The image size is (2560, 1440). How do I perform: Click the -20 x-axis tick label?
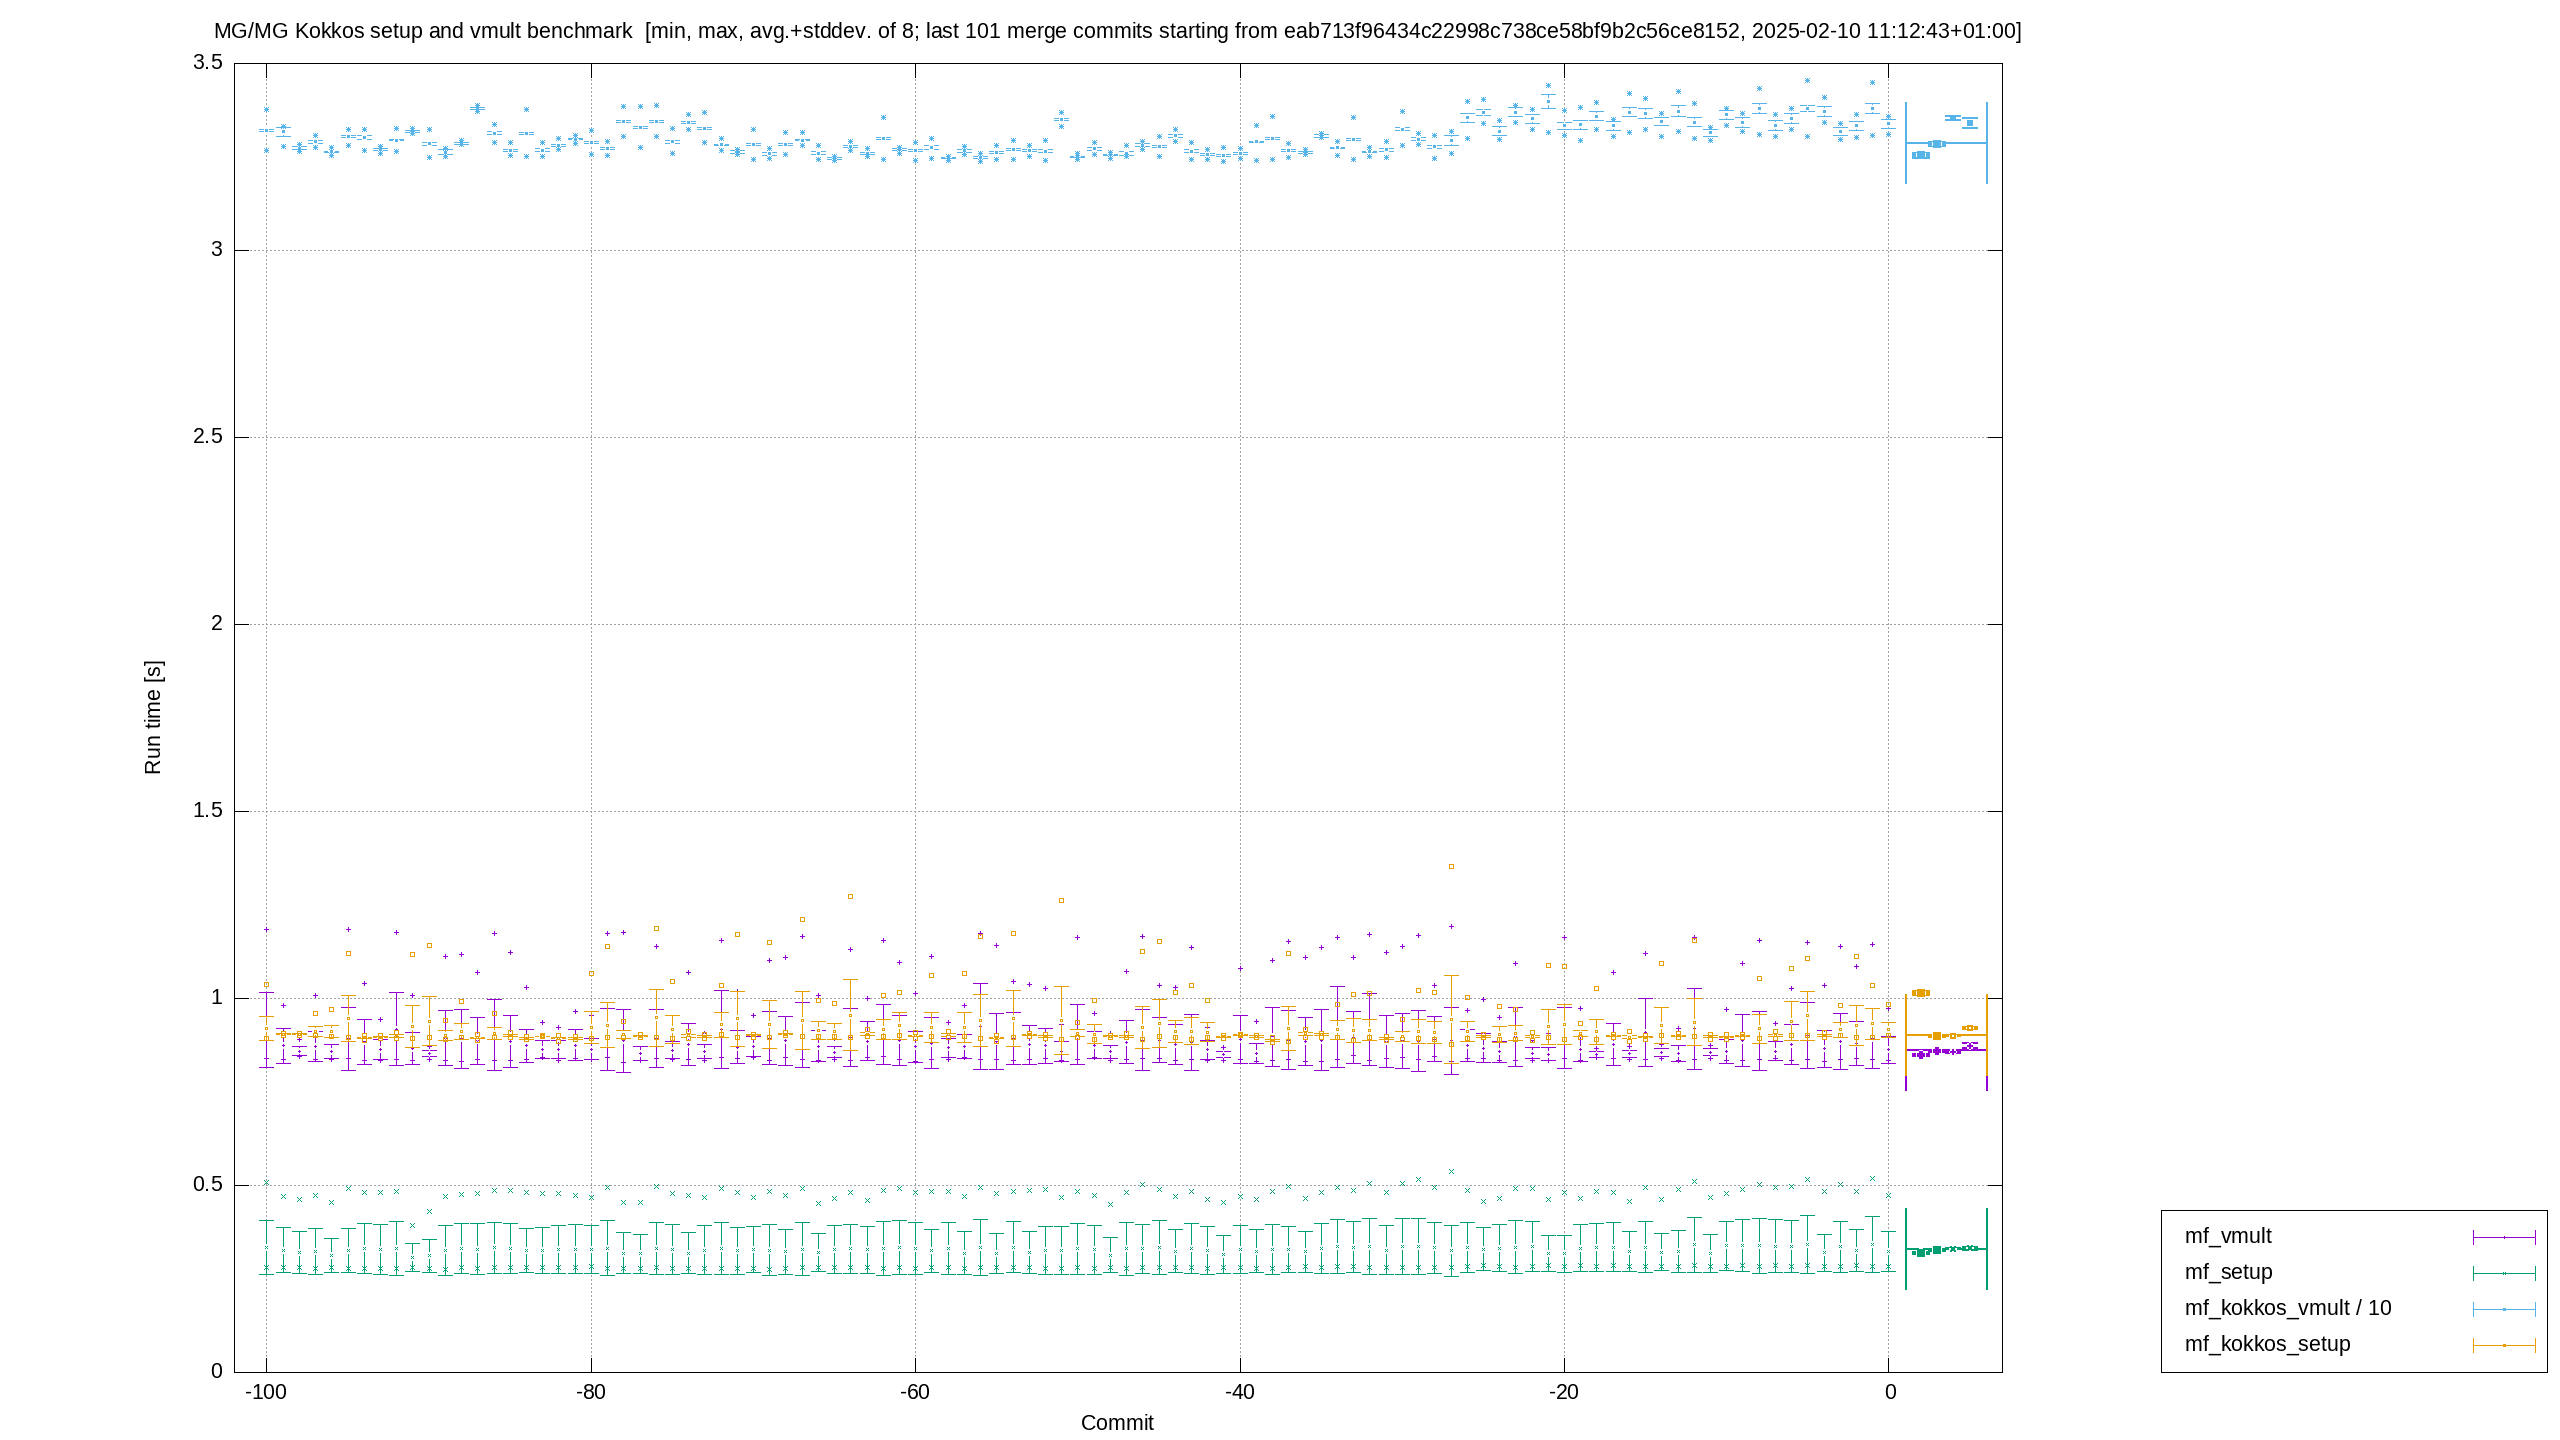[x=1564, y=1392]
